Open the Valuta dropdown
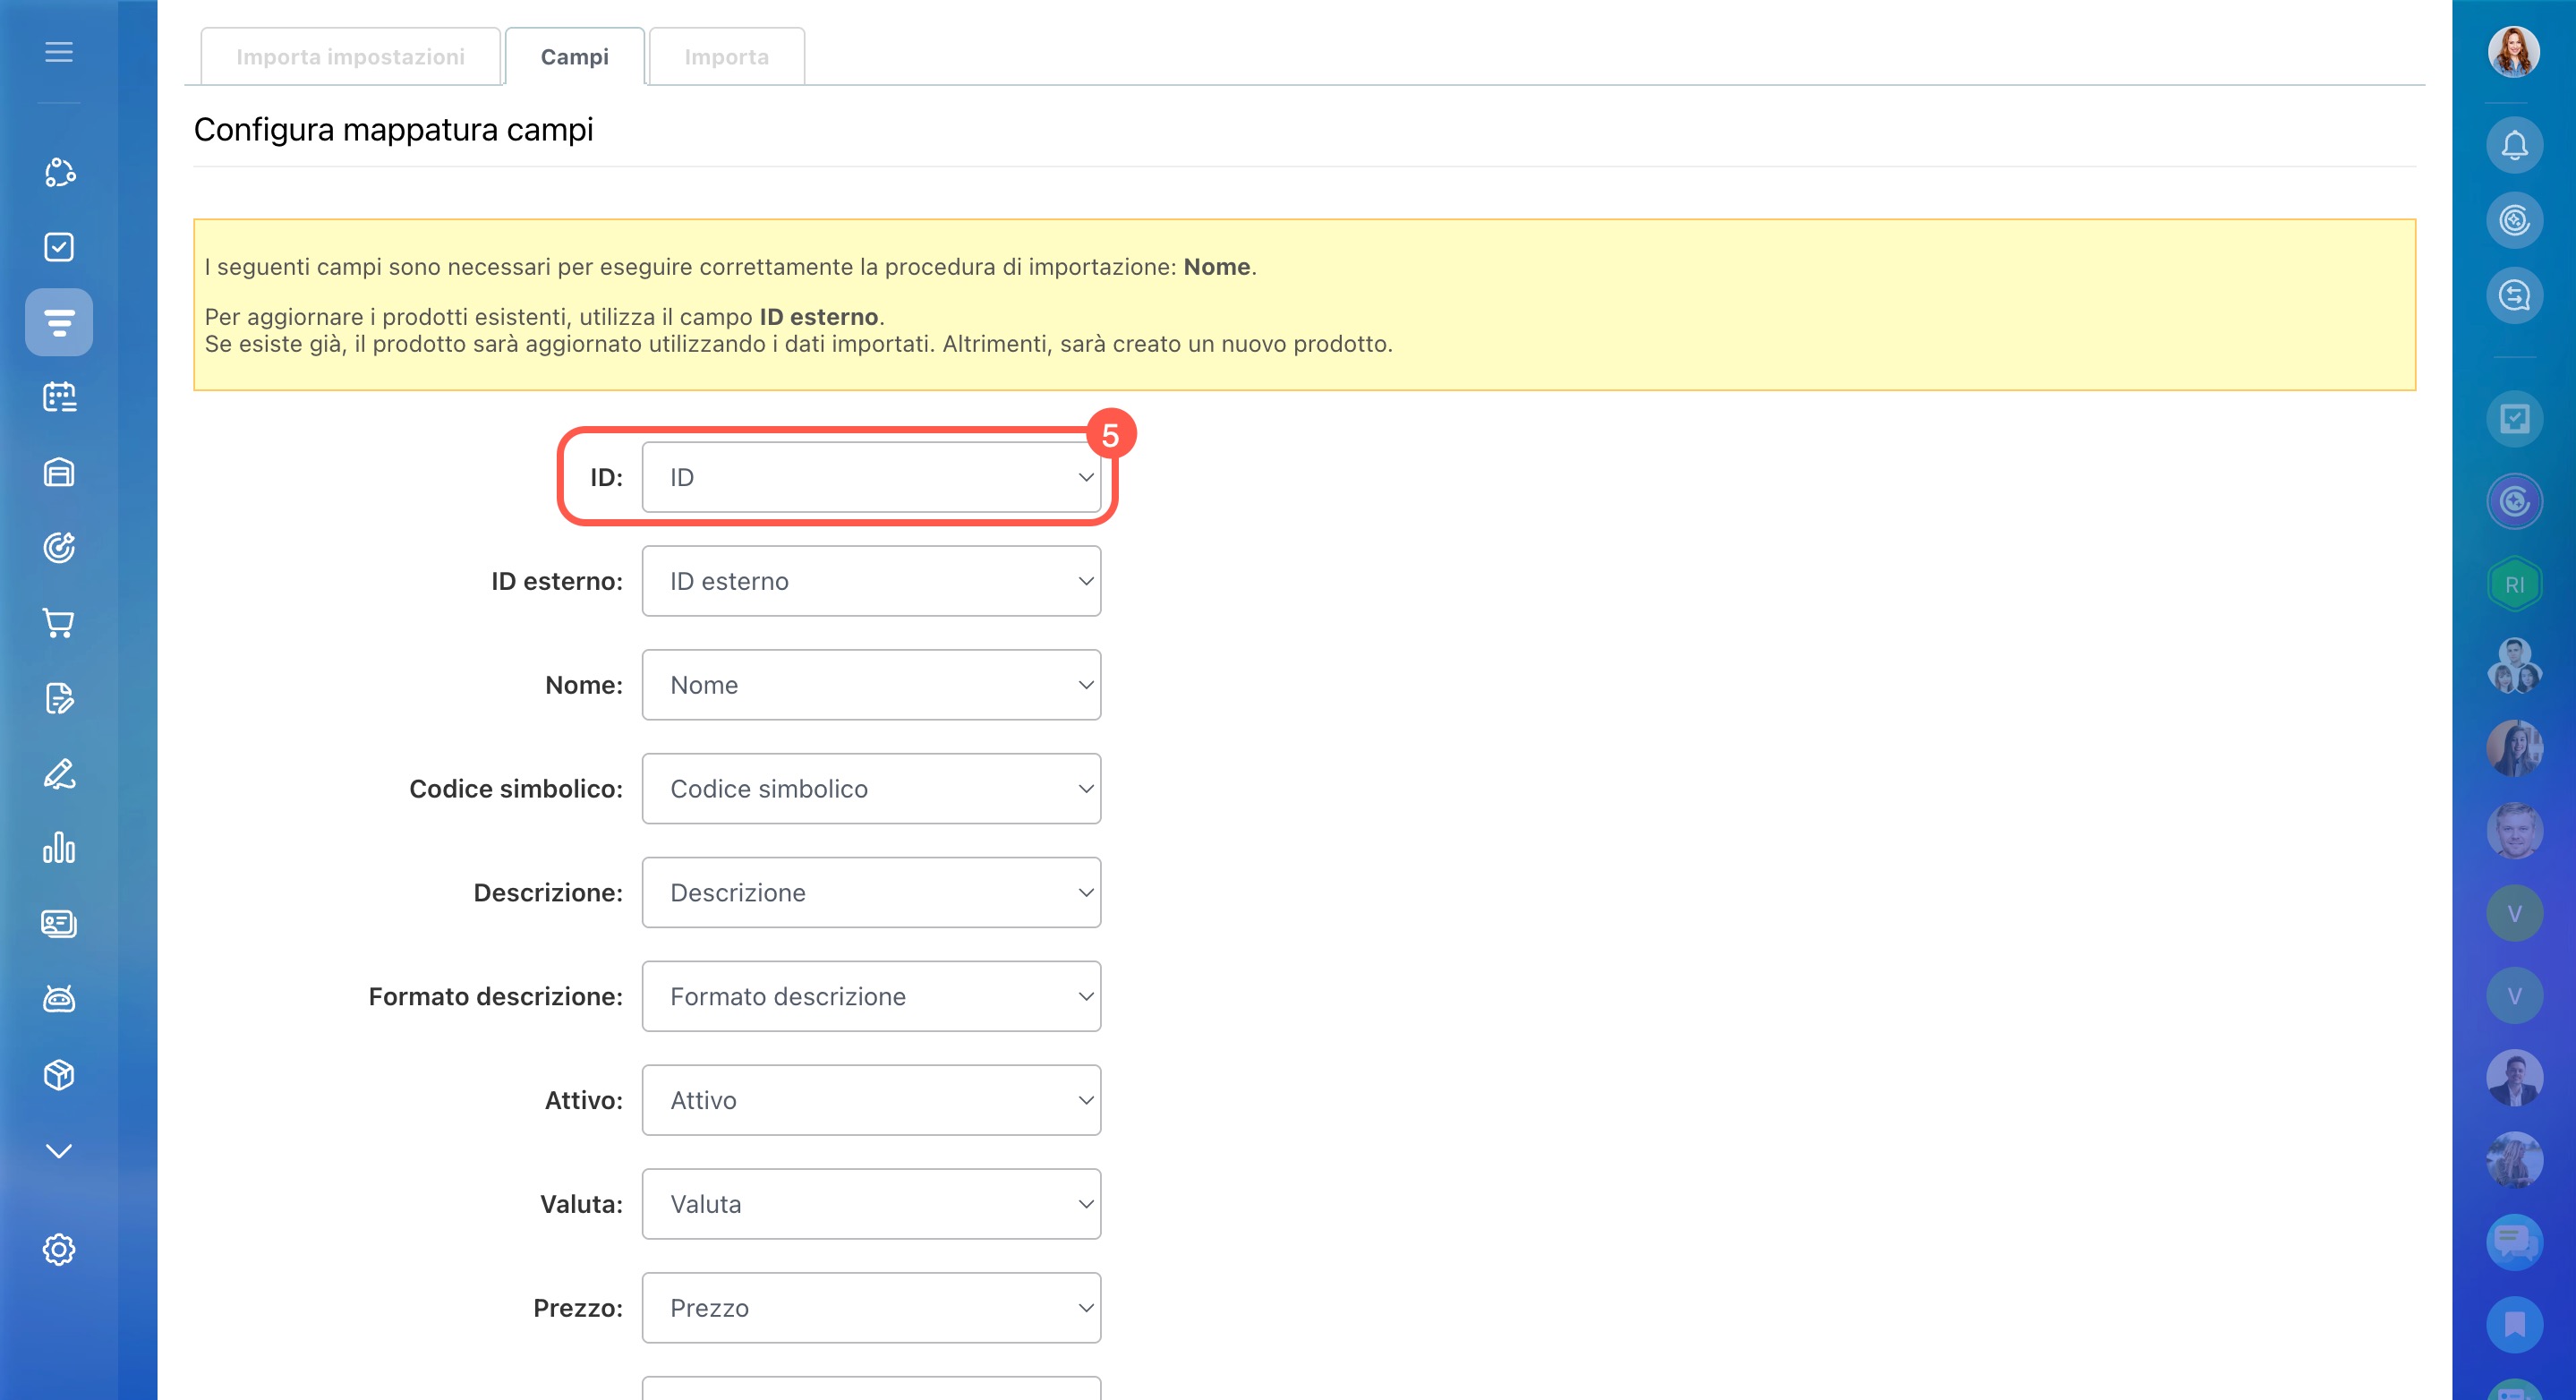This screenshot has height=1400, width=2576. click(871, 1204)
